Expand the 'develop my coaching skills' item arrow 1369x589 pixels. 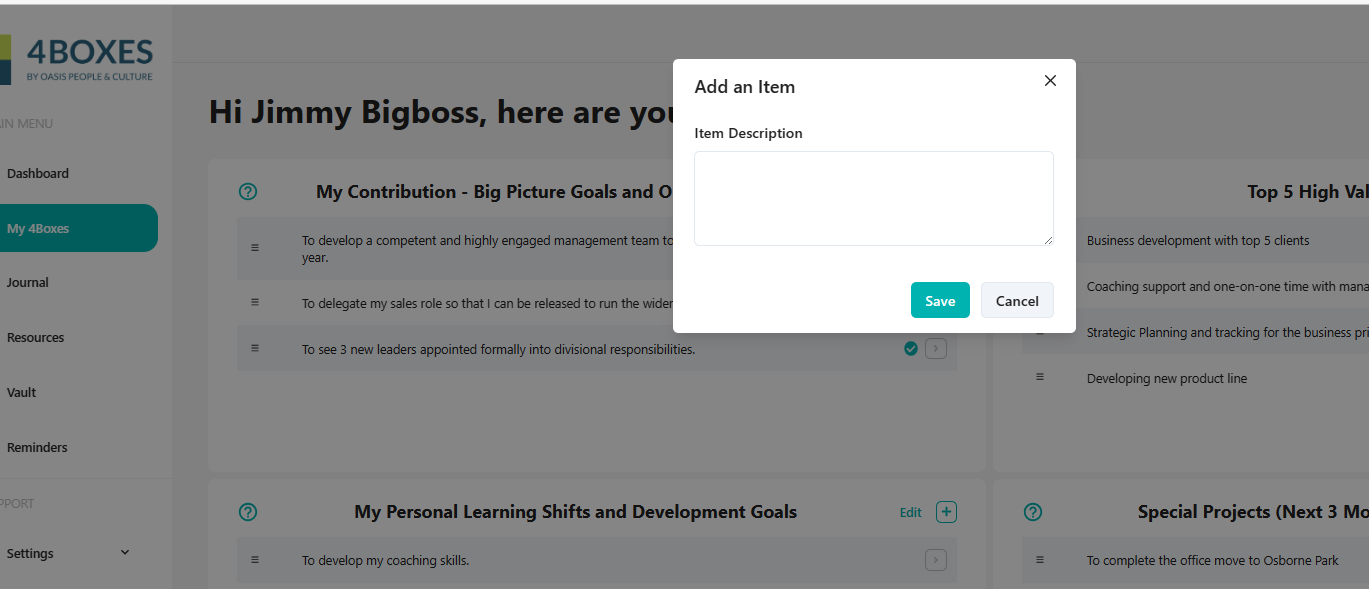936,560
